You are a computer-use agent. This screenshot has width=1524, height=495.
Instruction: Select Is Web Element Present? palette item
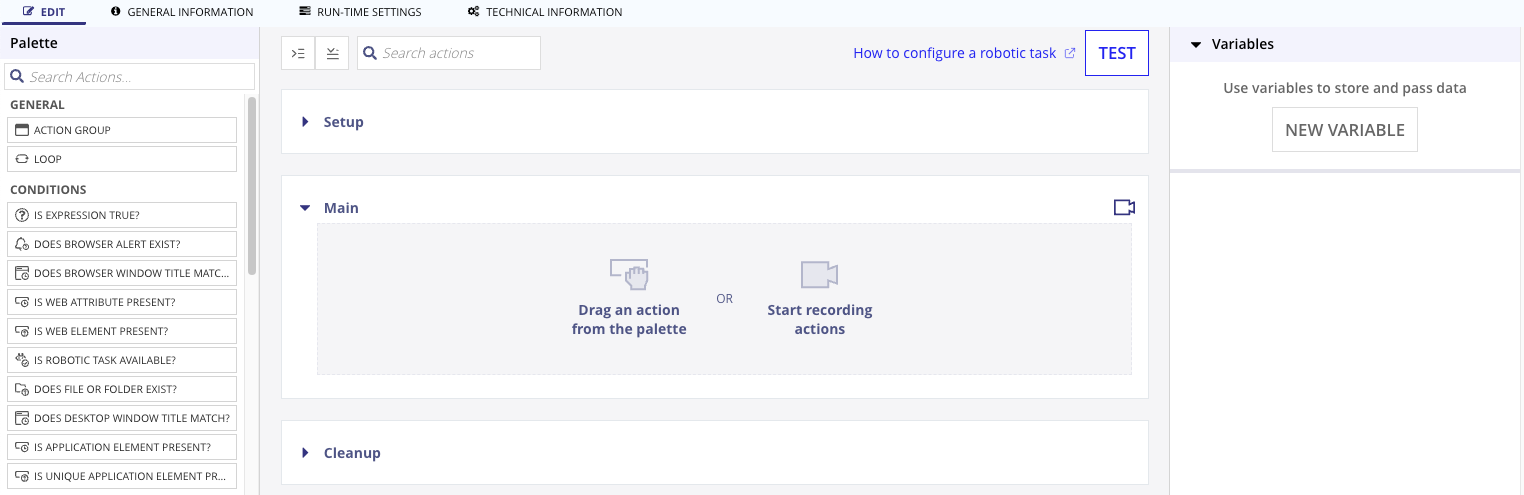pyautogui.click(x=121, y=331)
